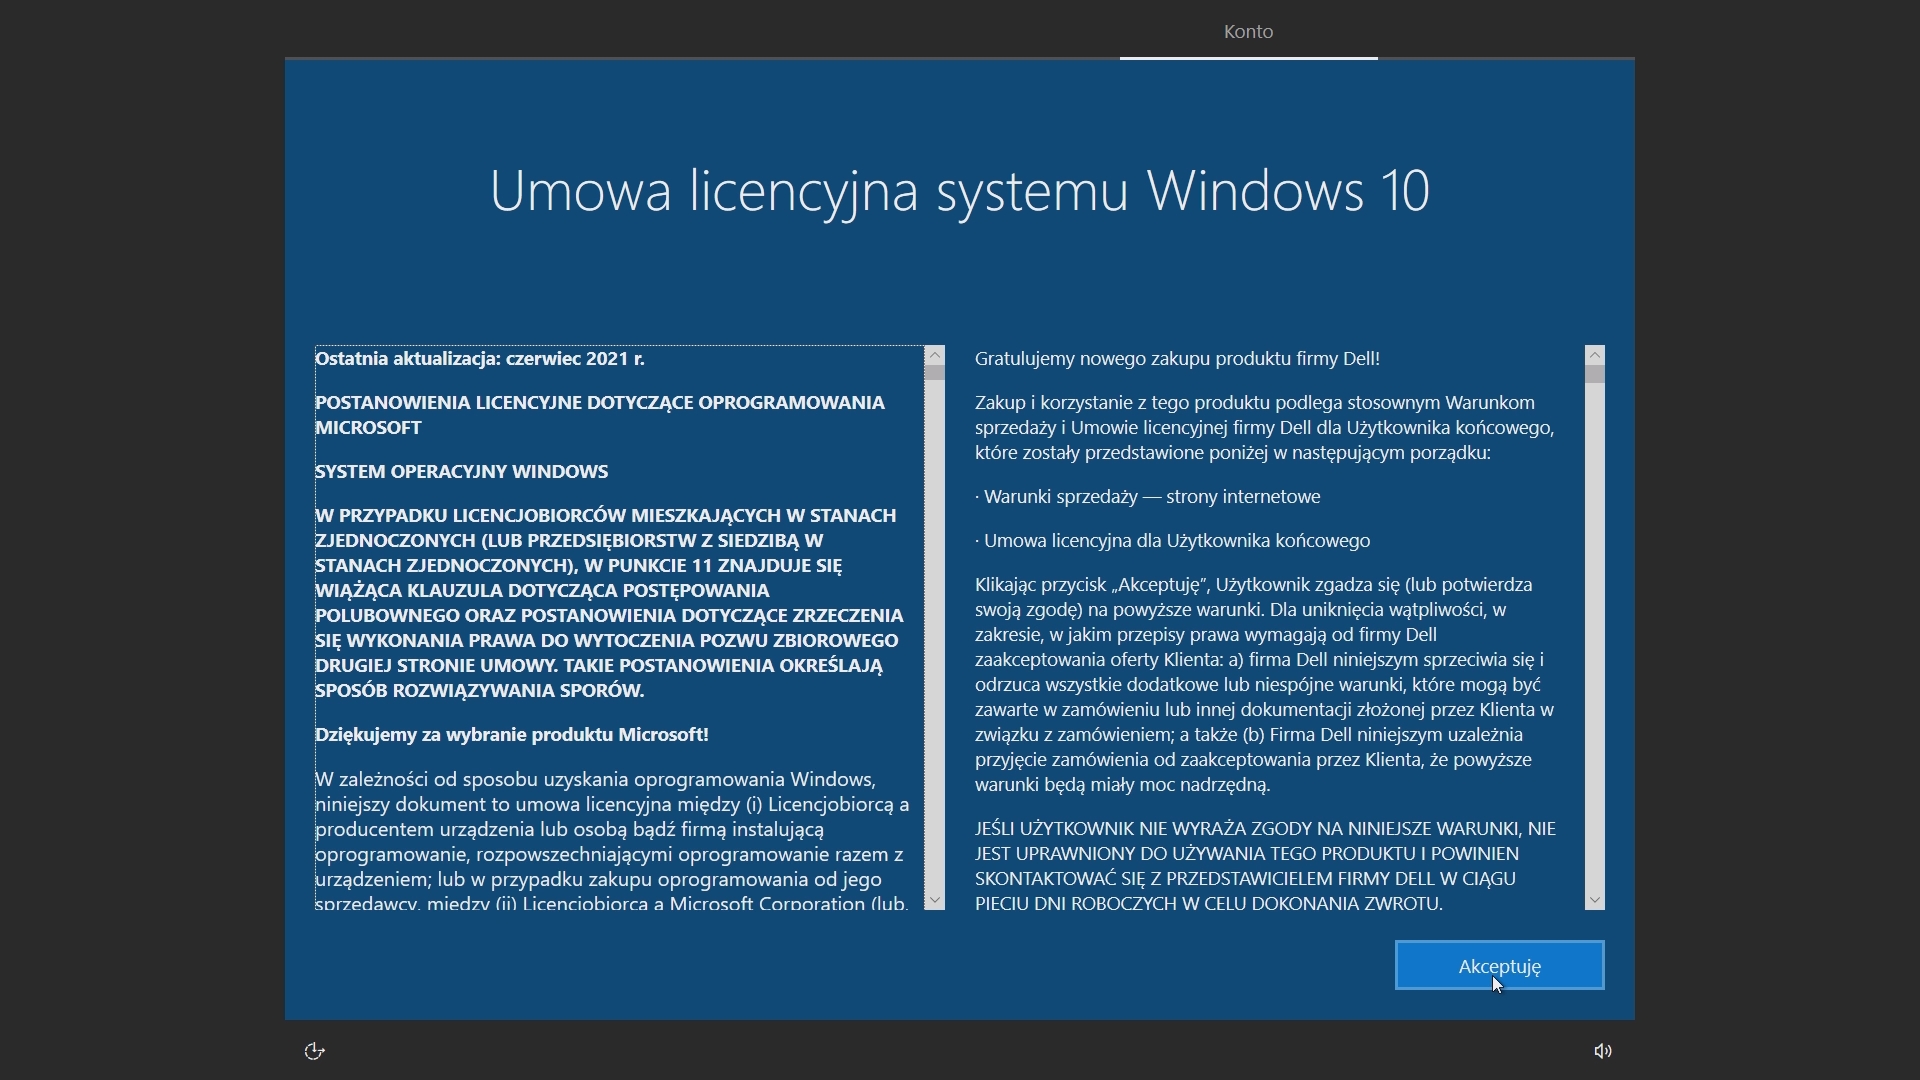Click the Akceptuję button
Image resolution: width=1920 pixels, height=1080 pixels.
click(1499, 965)
